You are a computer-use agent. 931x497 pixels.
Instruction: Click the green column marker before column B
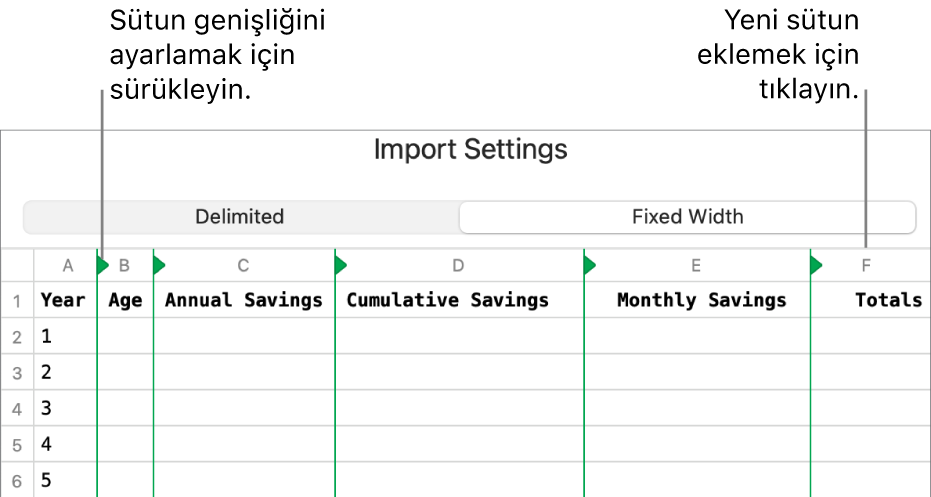tap(102, 266)
